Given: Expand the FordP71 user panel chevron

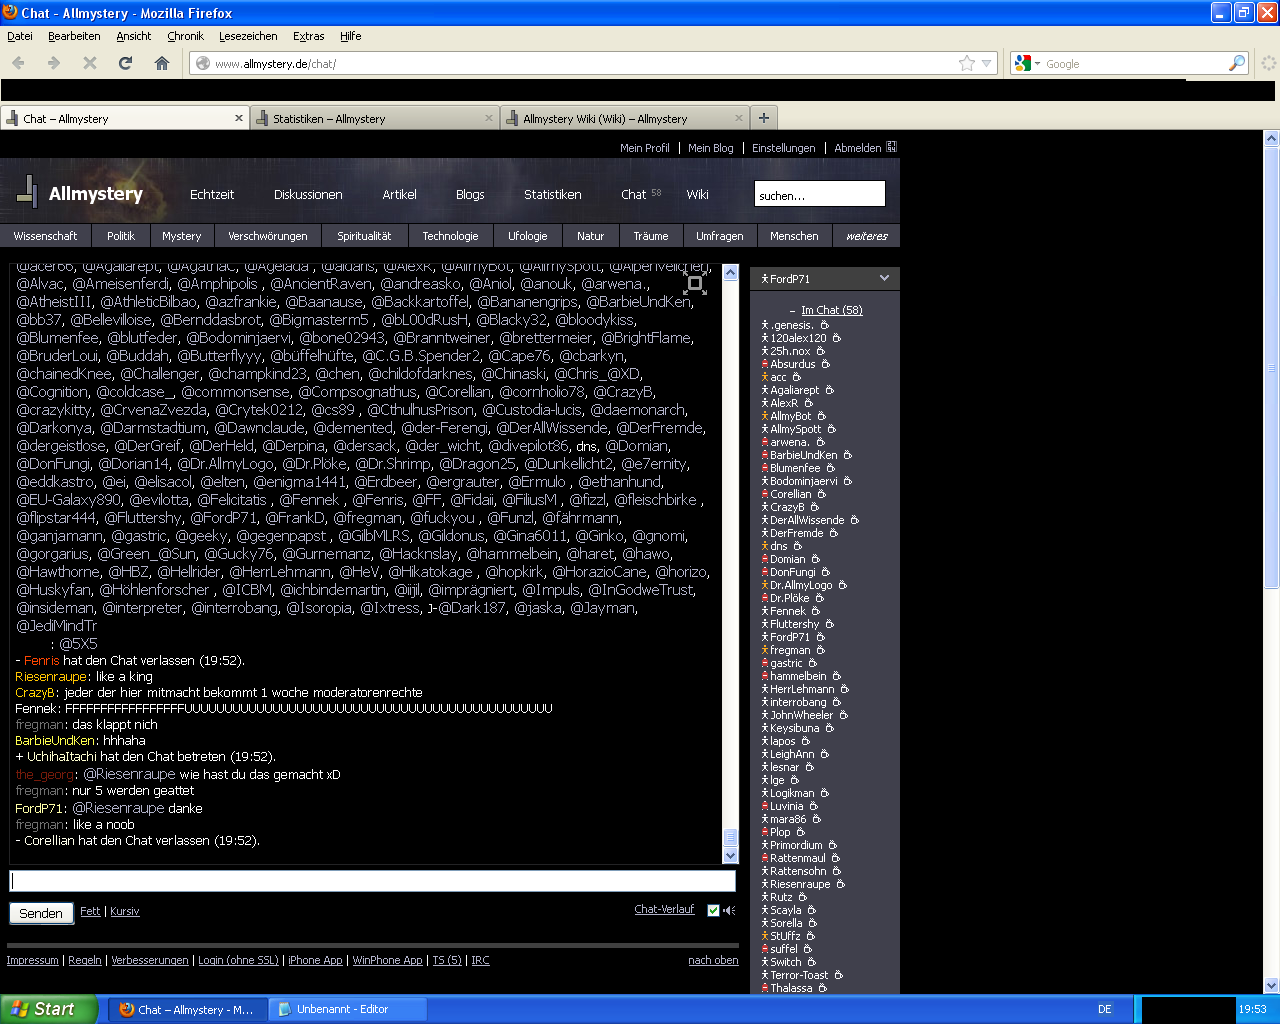Looking at the screenshot, I should click(x=884, y=278).
